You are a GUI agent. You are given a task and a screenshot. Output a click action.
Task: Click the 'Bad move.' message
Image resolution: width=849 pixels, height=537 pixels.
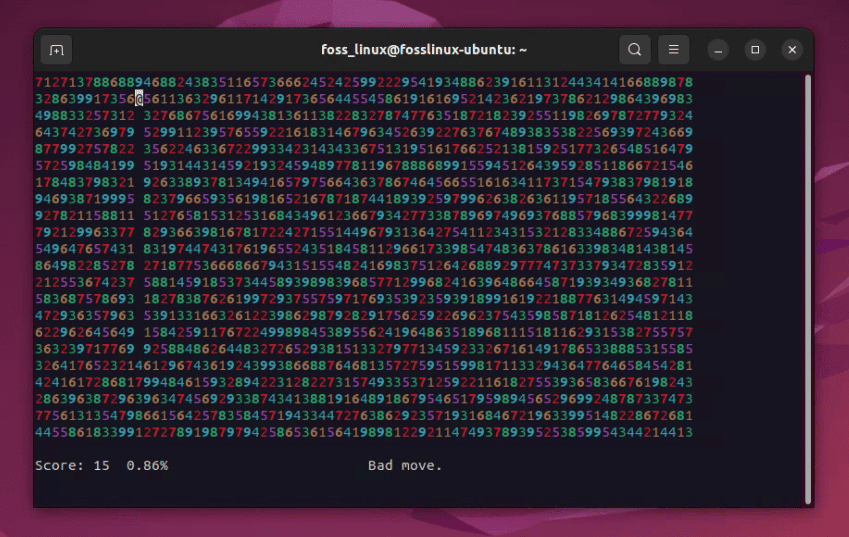pyautogui.click(x=405, y=466)
